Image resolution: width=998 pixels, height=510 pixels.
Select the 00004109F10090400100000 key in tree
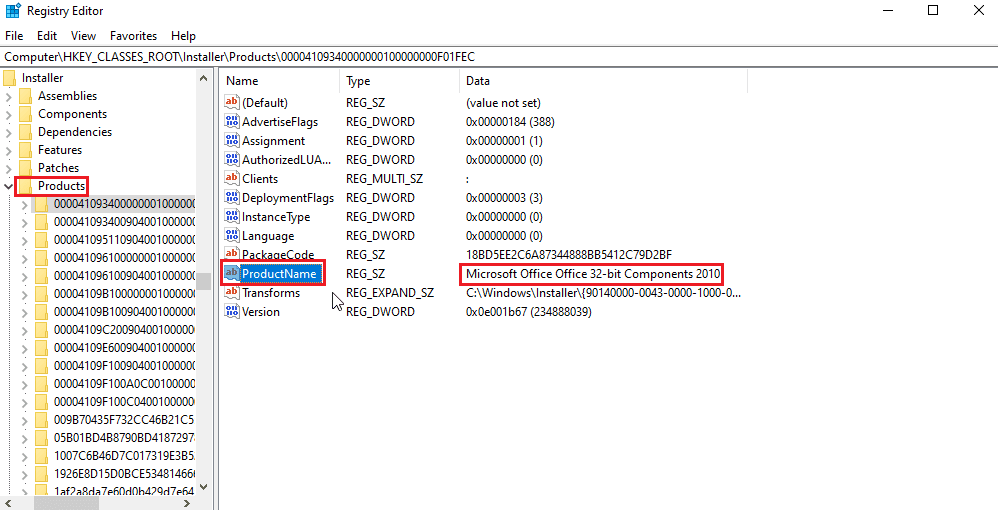[x=125, y=367]
